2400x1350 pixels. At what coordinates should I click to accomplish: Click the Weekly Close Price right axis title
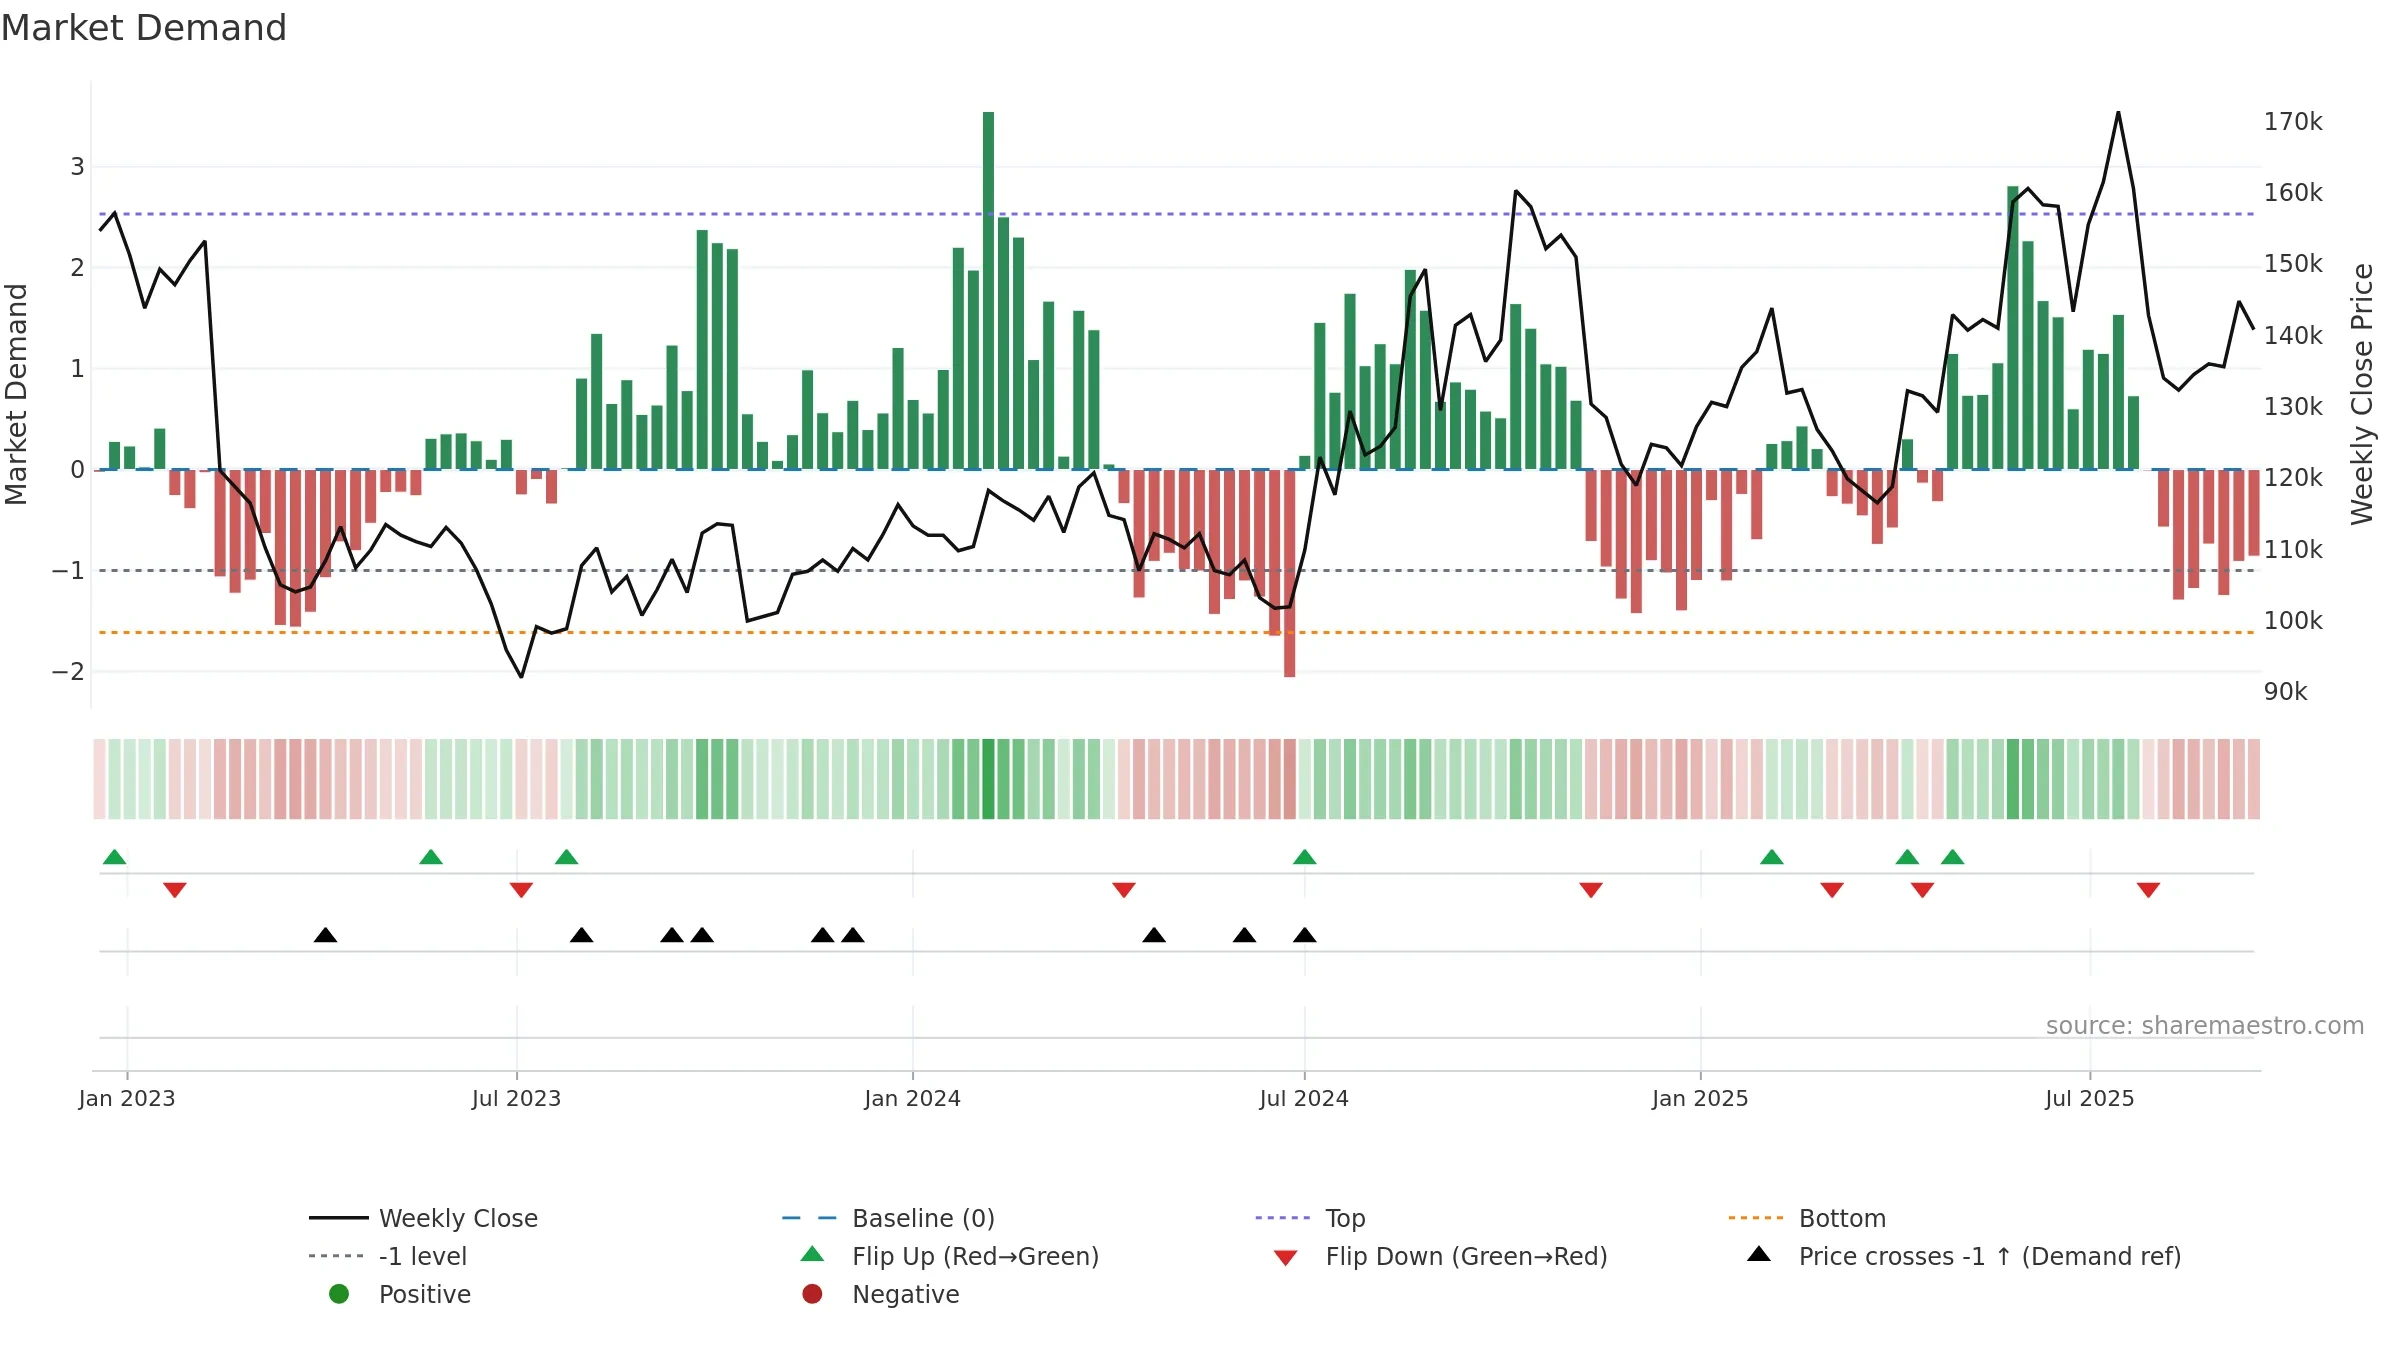[x=2362, y=394]
